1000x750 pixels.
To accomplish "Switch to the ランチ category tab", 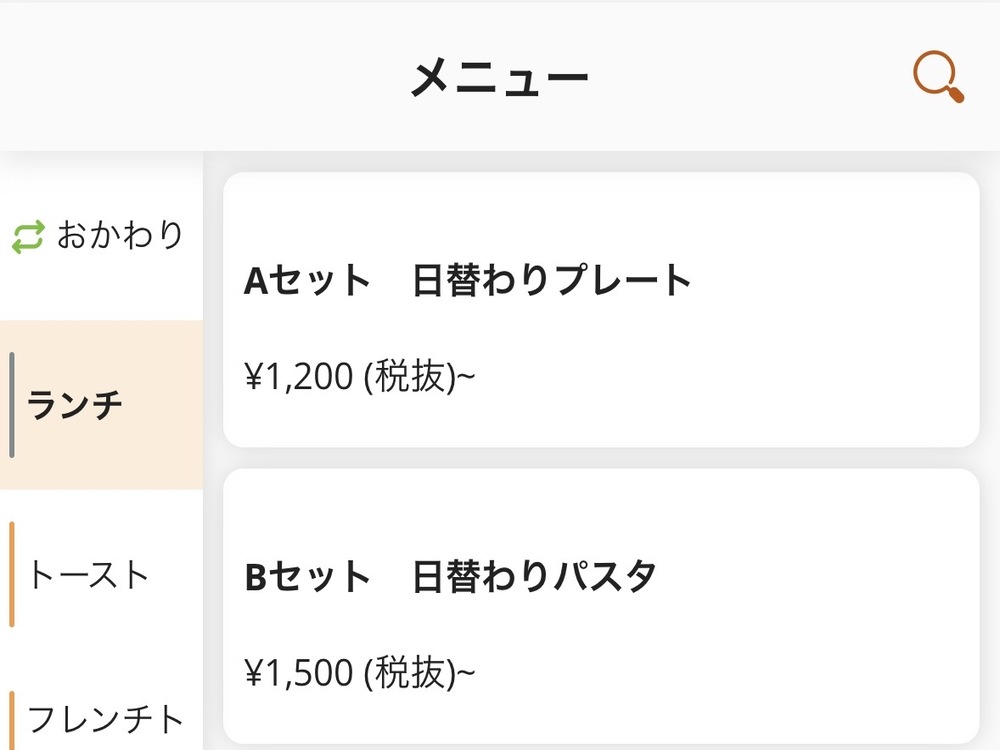I will pyautogui.click(x=76, y=406).
